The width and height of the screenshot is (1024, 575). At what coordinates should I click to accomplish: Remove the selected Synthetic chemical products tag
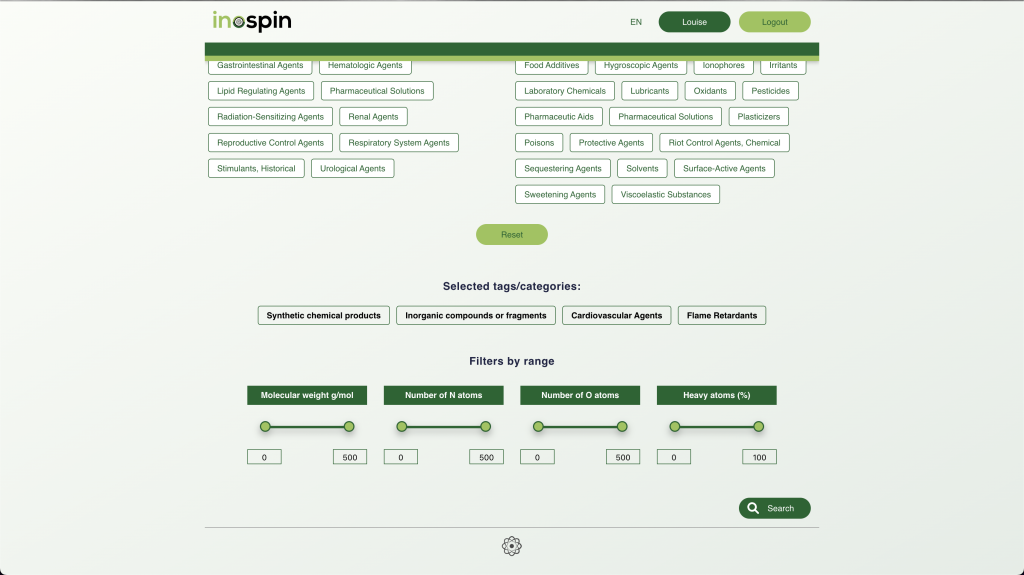(x=323, y=316)
